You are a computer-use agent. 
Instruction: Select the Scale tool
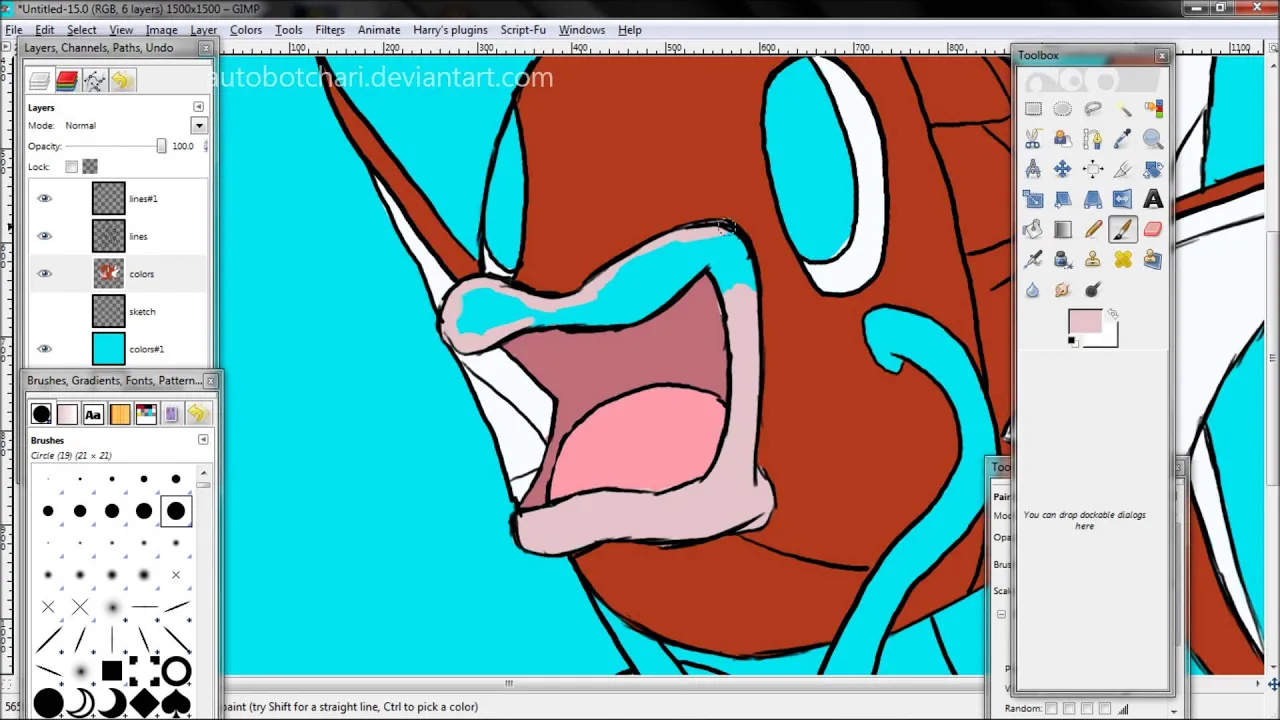click(x=1033, y=199)
